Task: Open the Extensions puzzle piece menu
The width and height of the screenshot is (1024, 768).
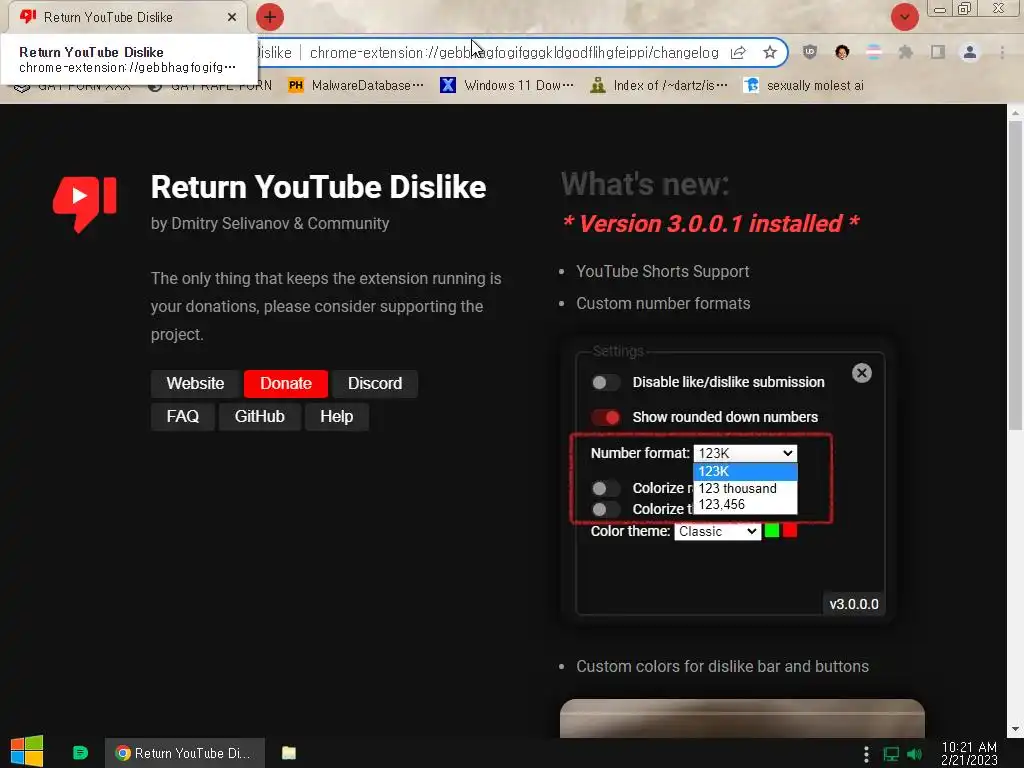Action: (x=905, y=52)
